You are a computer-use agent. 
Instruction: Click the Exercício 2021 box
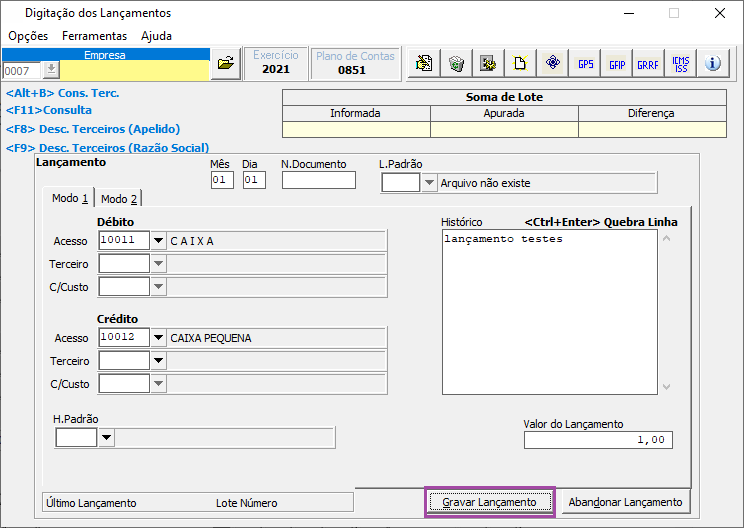(x=276, y=63)
